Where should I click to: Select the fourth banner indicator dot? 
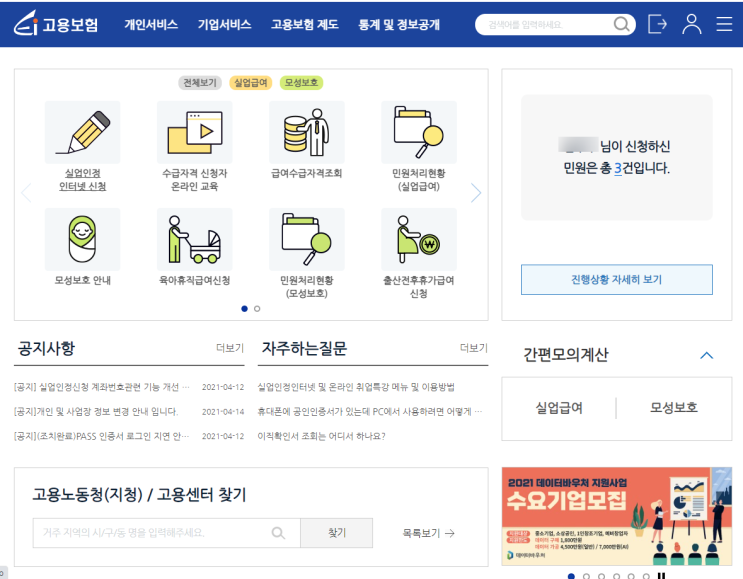[x=616, y=576]
